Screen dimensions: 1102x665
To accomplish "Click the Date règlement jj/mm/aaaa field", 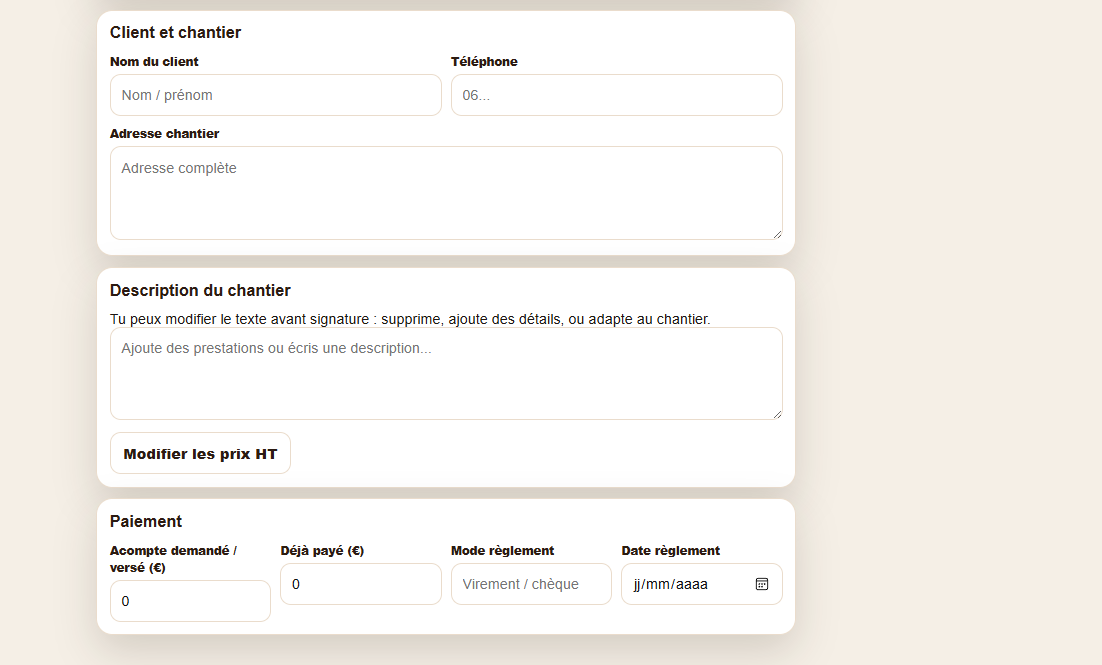I will (701, 584).
